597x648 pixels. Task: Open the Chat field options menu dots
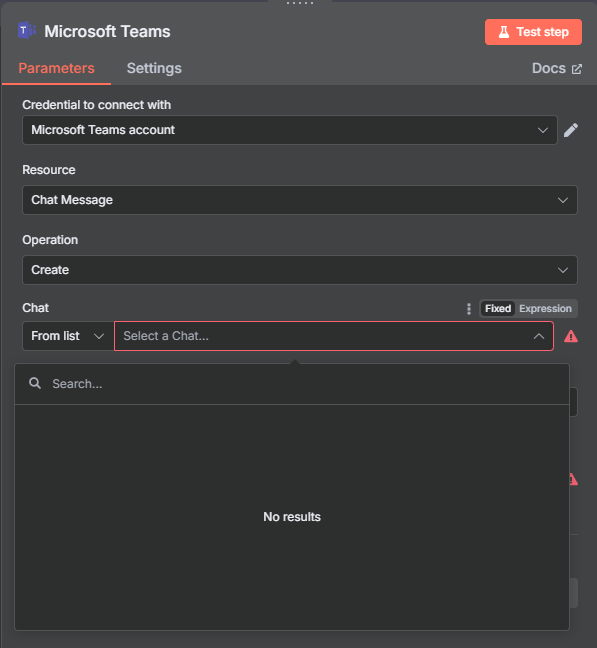point(469,309)
